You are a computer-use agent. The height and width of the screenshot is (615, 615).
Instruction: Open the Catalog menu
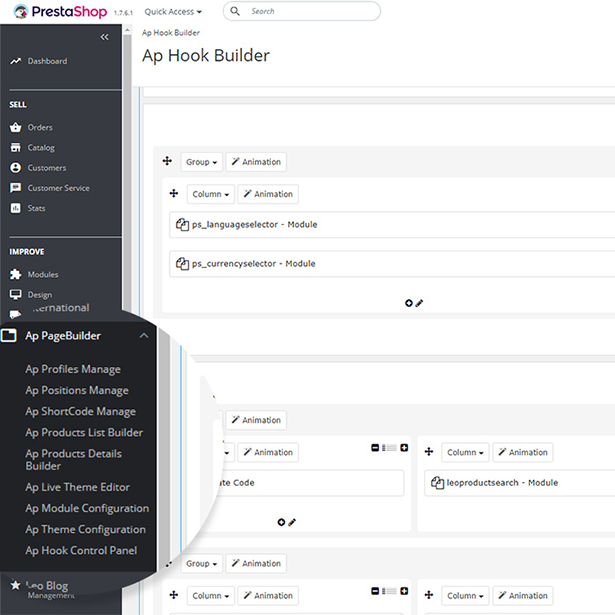(41, 148)
